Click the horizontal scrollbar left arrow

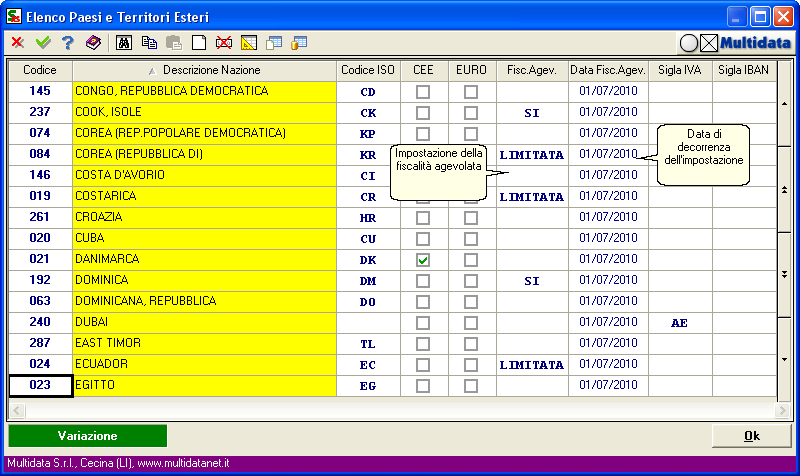tap(17, 410)
